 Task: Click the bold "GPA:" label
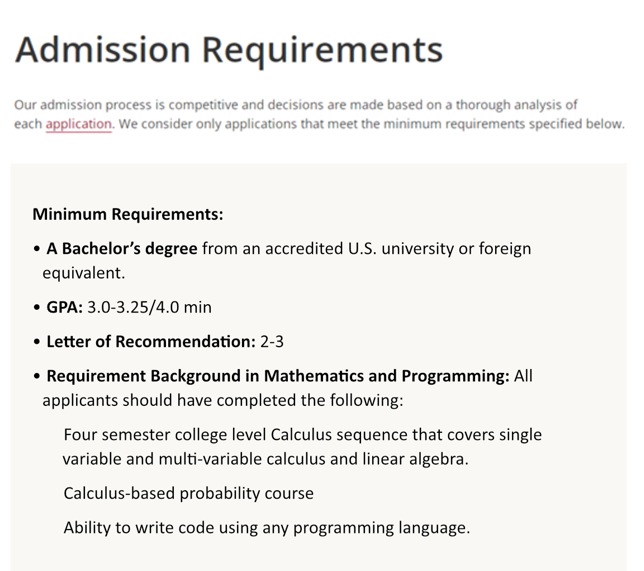pos(64,307)
